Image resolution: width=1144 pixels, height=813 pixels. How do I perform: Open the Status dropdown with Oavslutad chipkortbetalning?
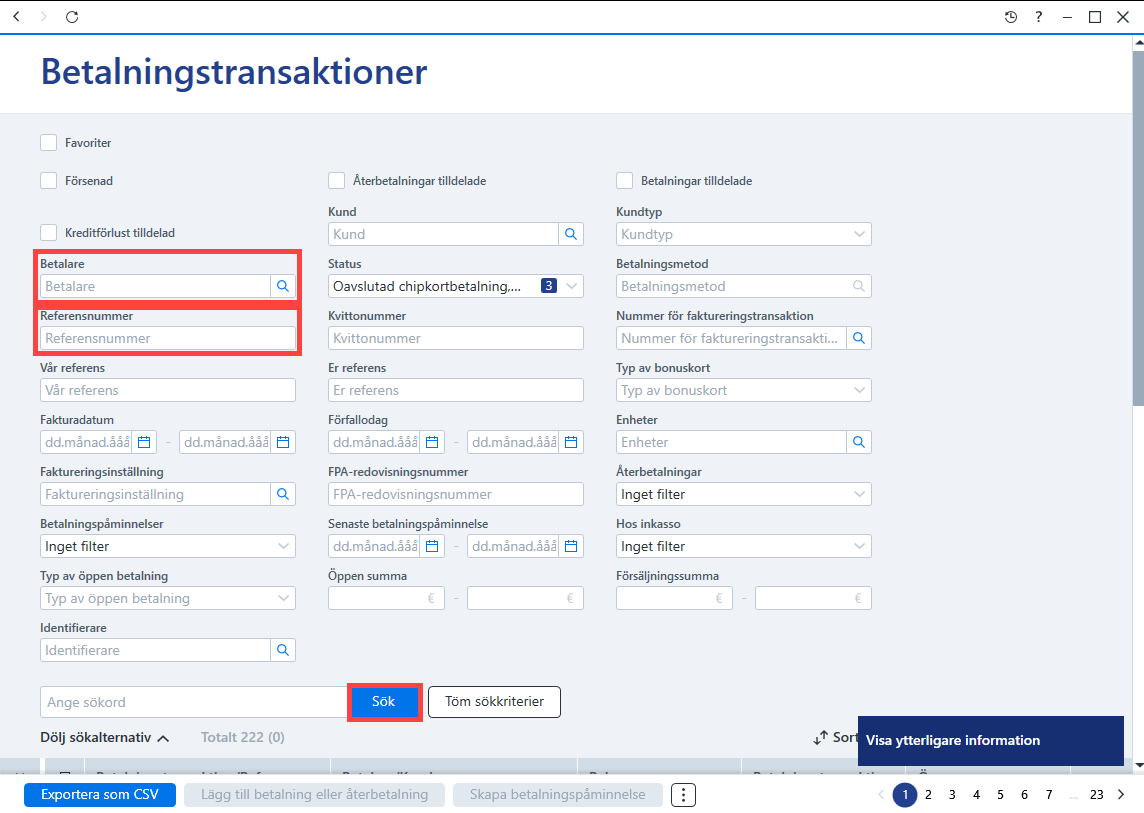tap(456, 286)
